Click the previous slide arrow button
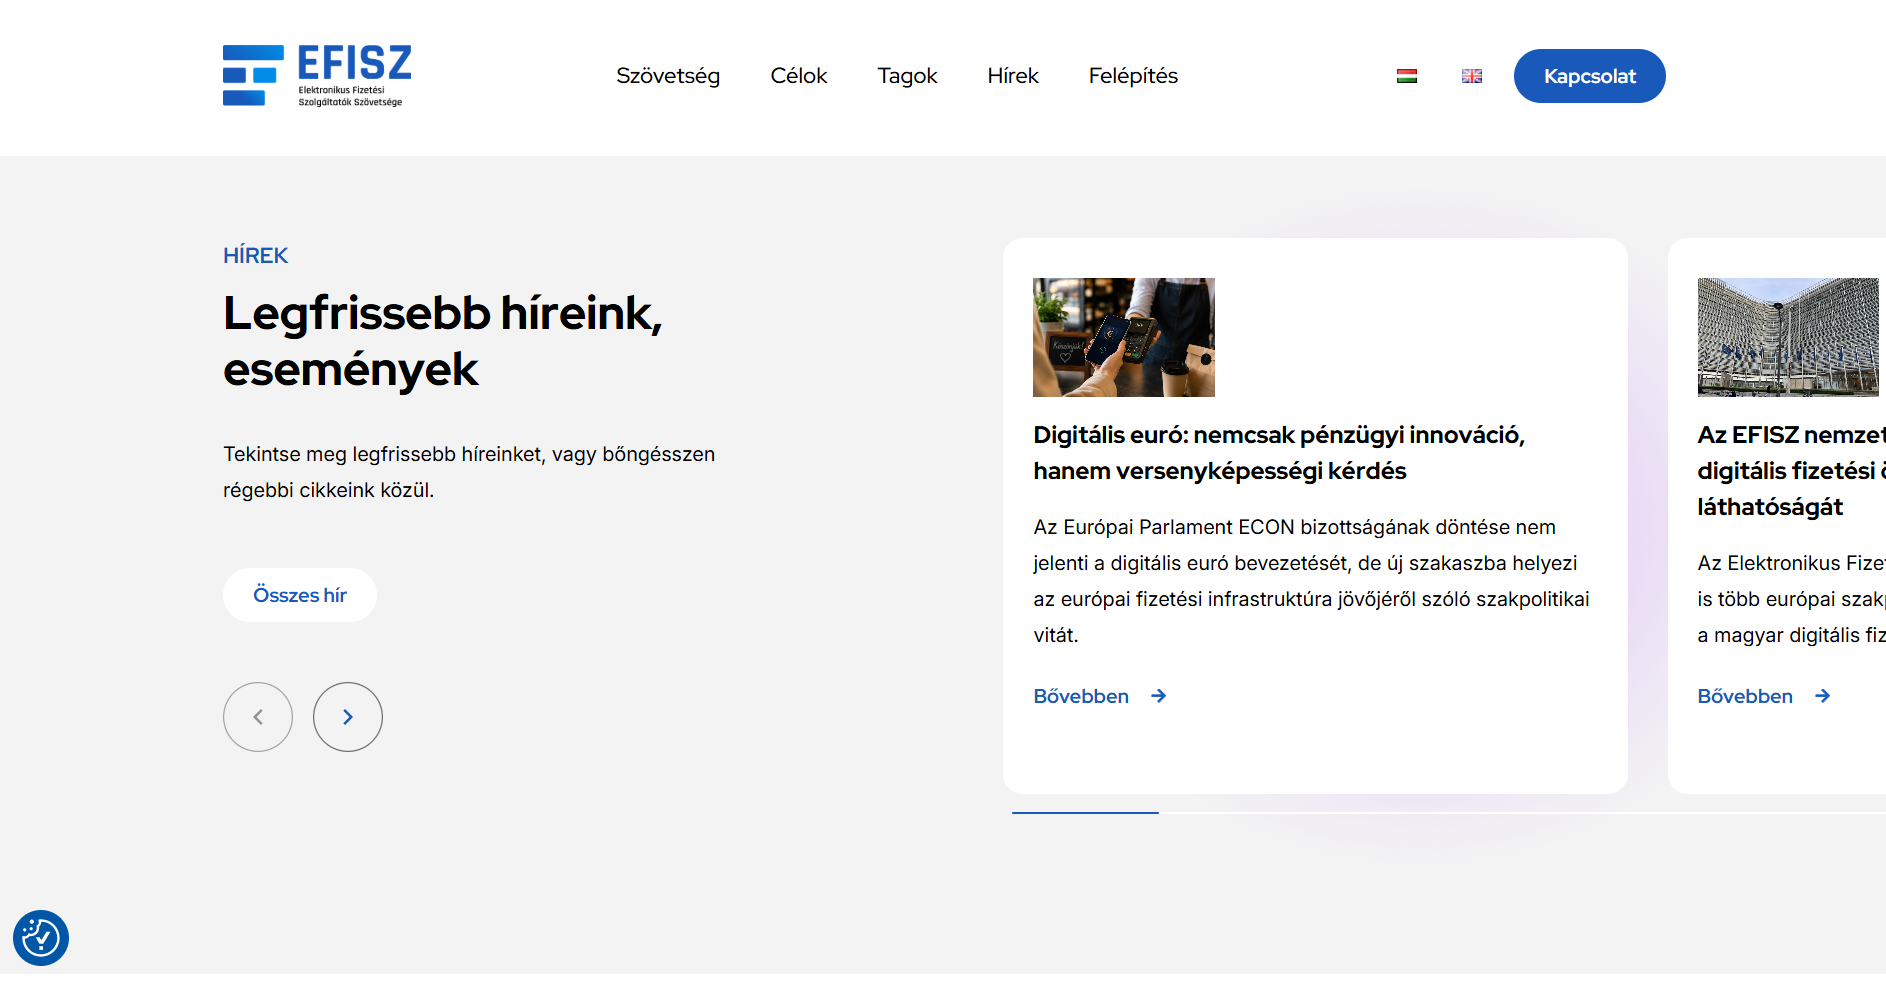The width and height of the screenshot is (1886, 982). (x=258, y=717)
